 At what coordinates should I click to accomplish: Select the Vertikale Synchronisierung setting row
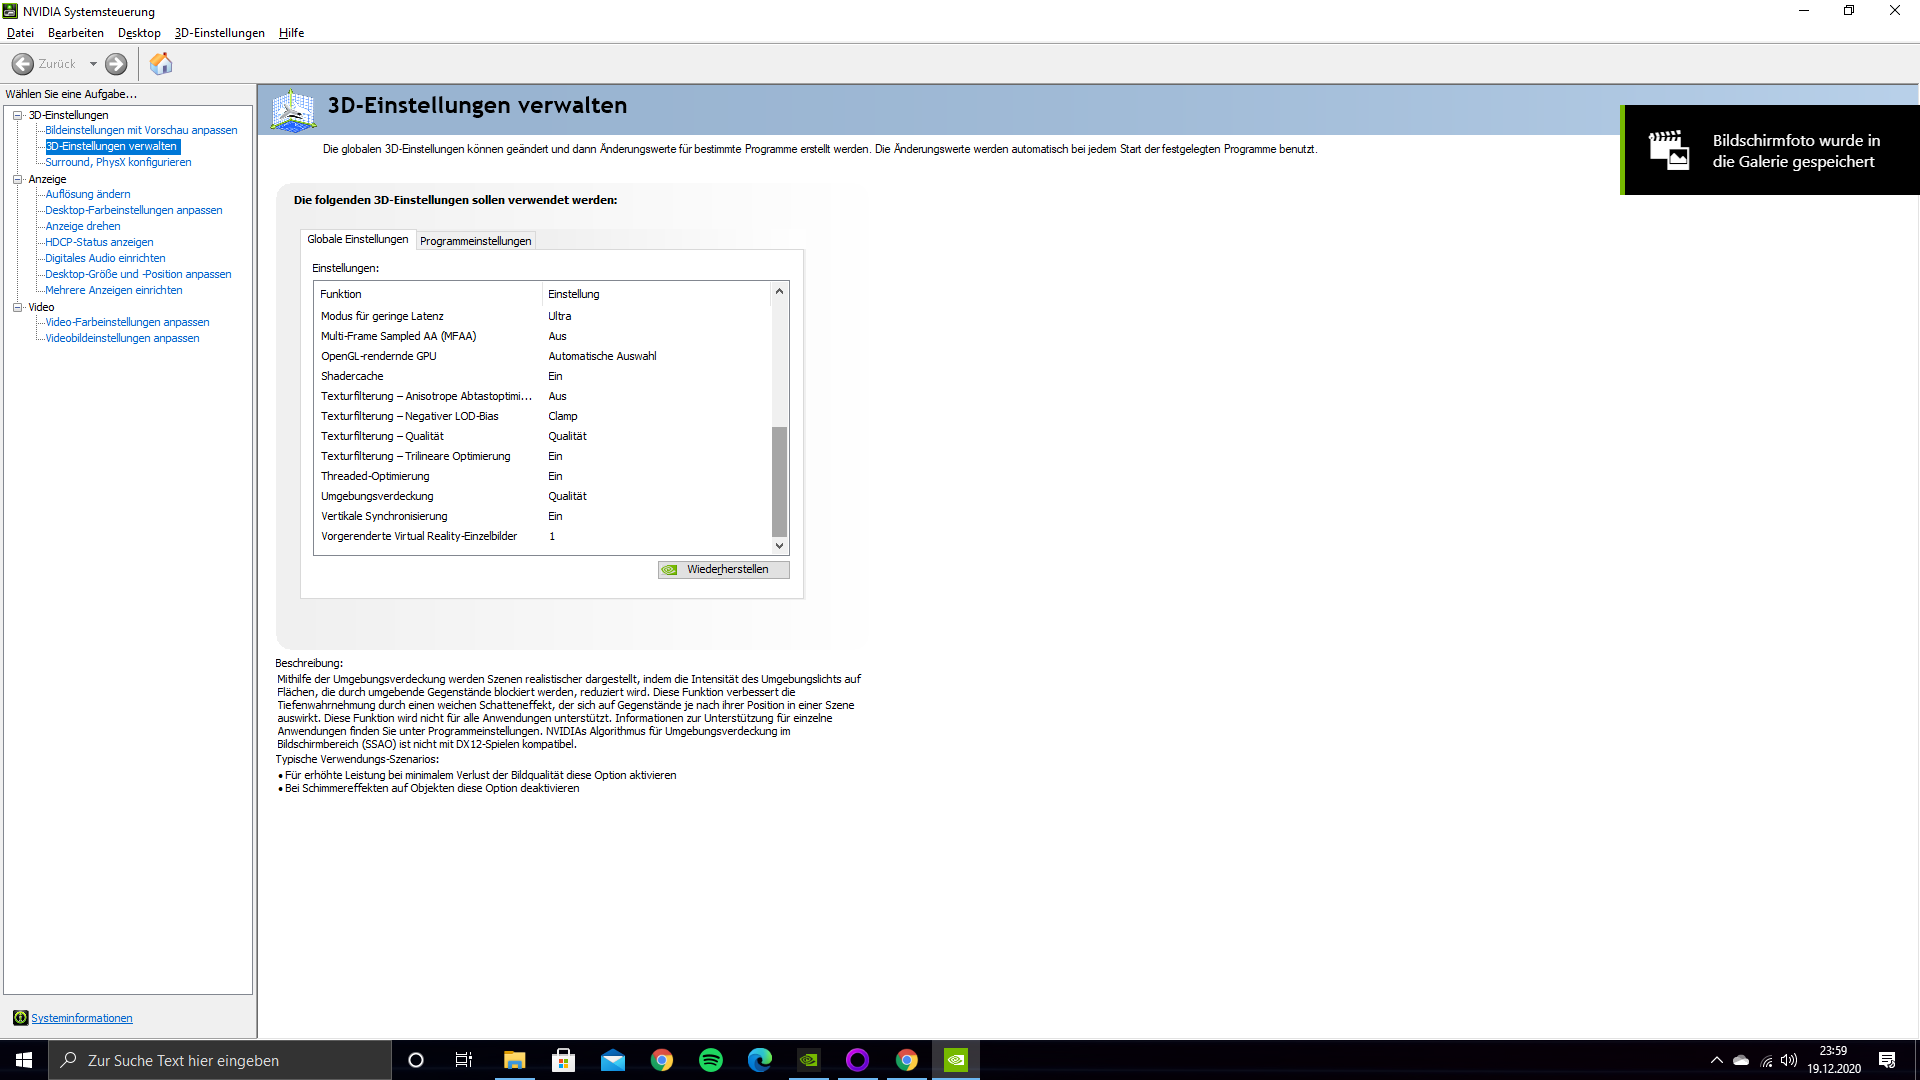pos(384,516)
